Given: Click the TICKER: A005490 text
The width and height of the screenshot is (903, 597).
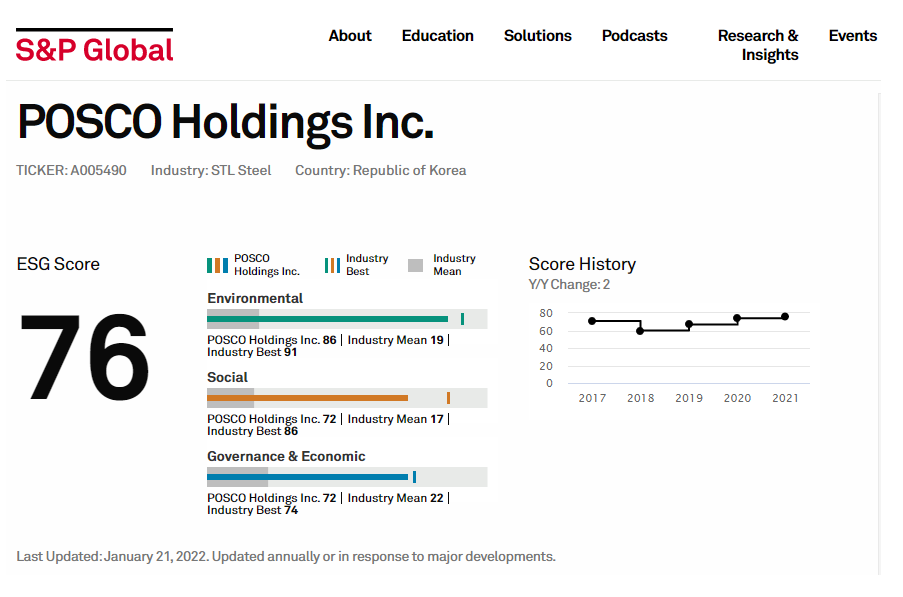Looking at the screenshot, I should click(71, 170).
